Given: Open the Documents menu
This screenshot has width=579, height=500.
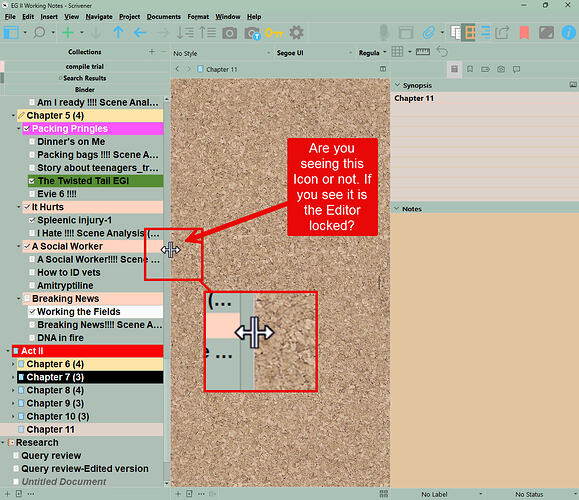Looking at the screenshot, I should (x=164, y=17).
